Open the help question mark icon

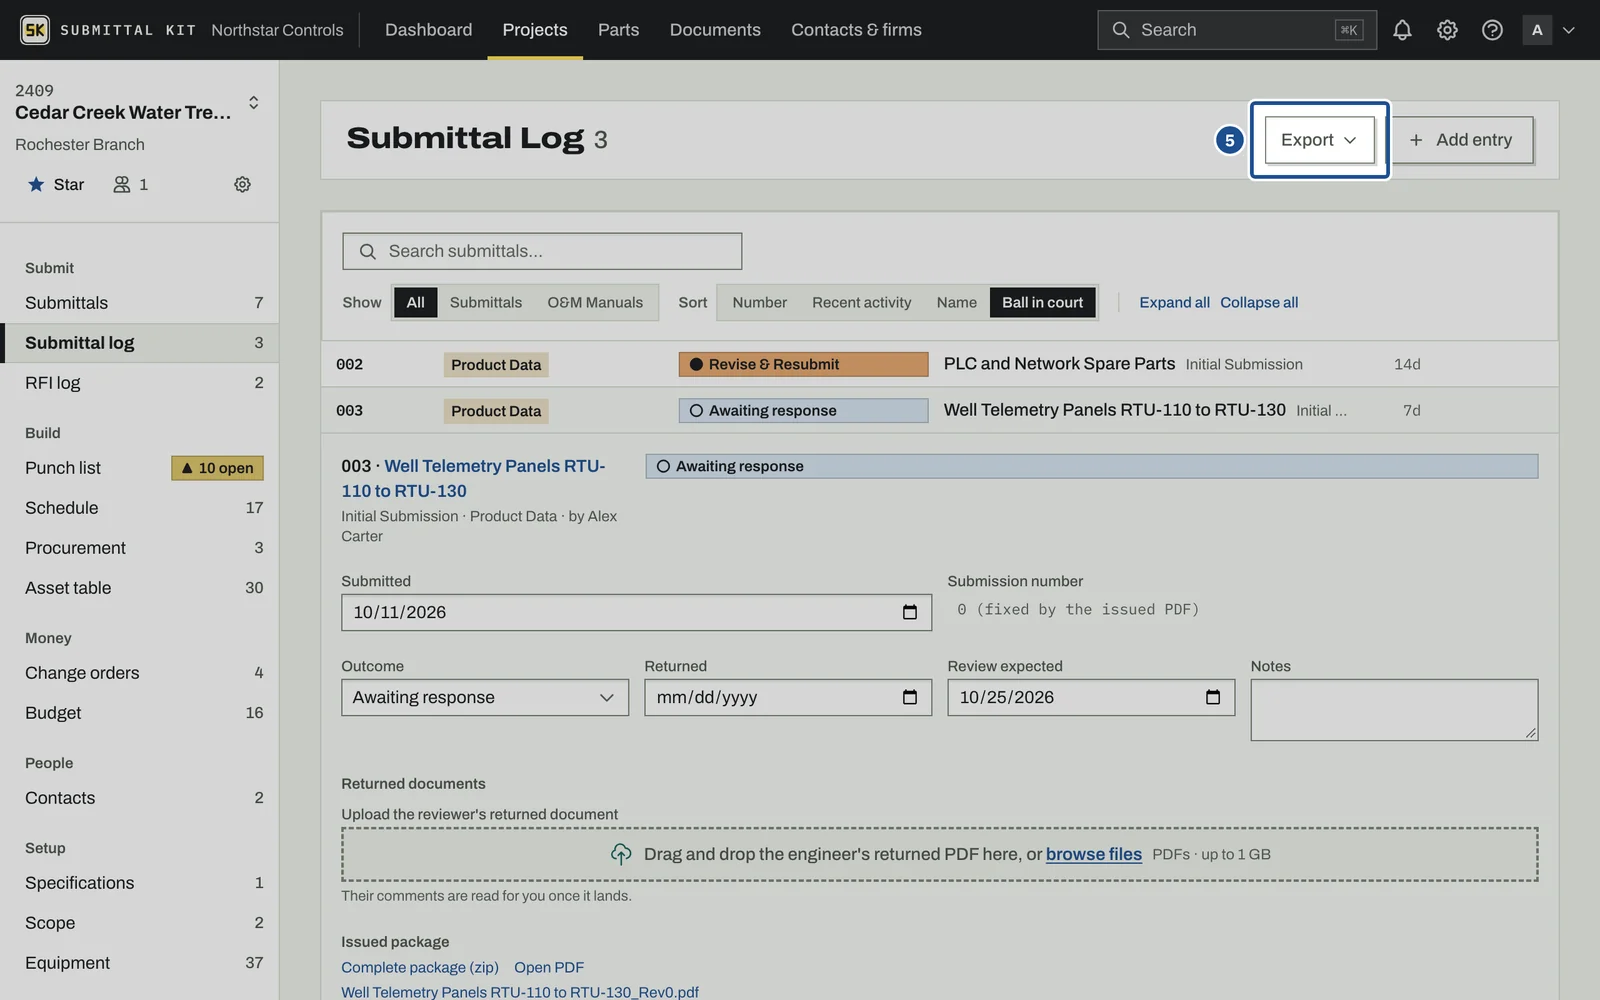[1492, 30]
